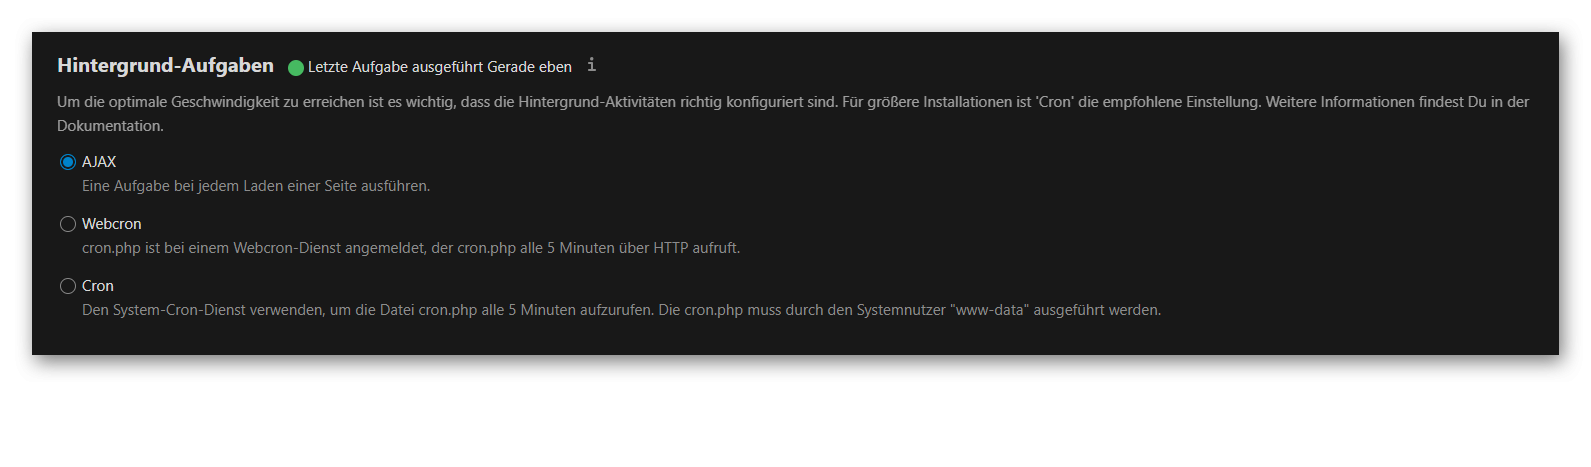Click the quoted "www-data" user name

point(990,310)
